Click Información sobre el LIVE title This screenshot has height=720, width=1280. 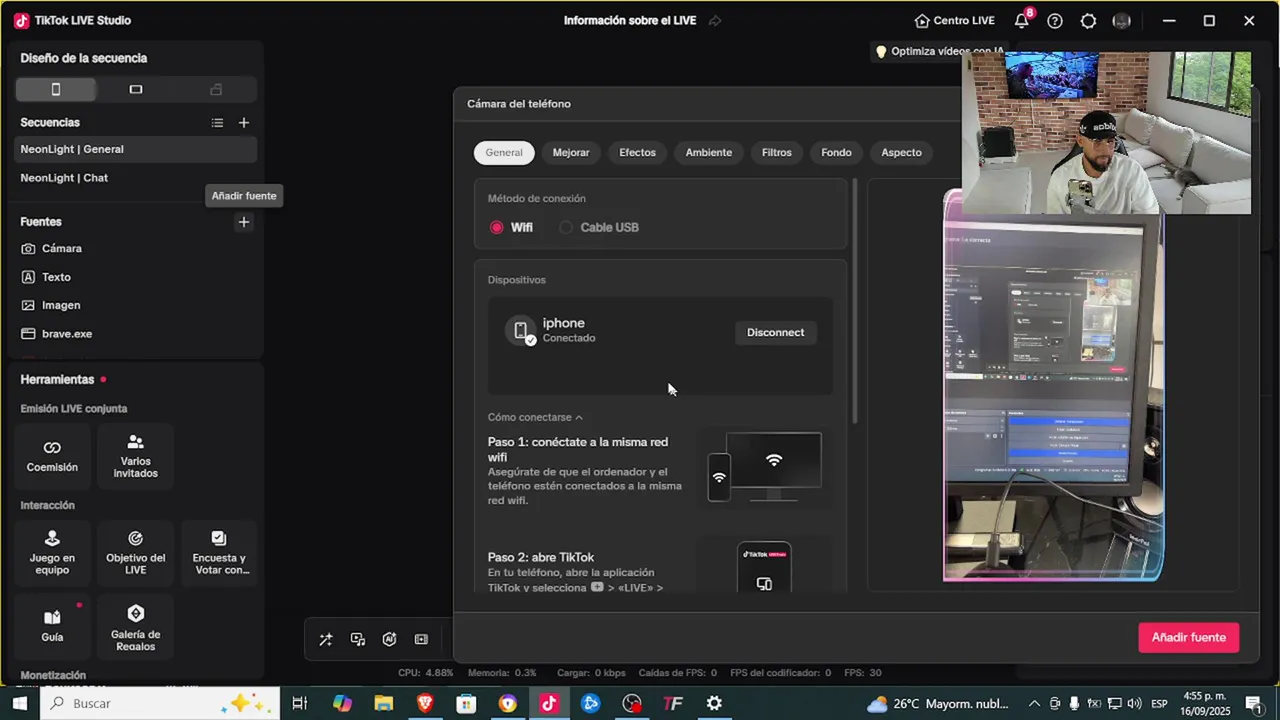pyautogui.click(x=630, y=21)
